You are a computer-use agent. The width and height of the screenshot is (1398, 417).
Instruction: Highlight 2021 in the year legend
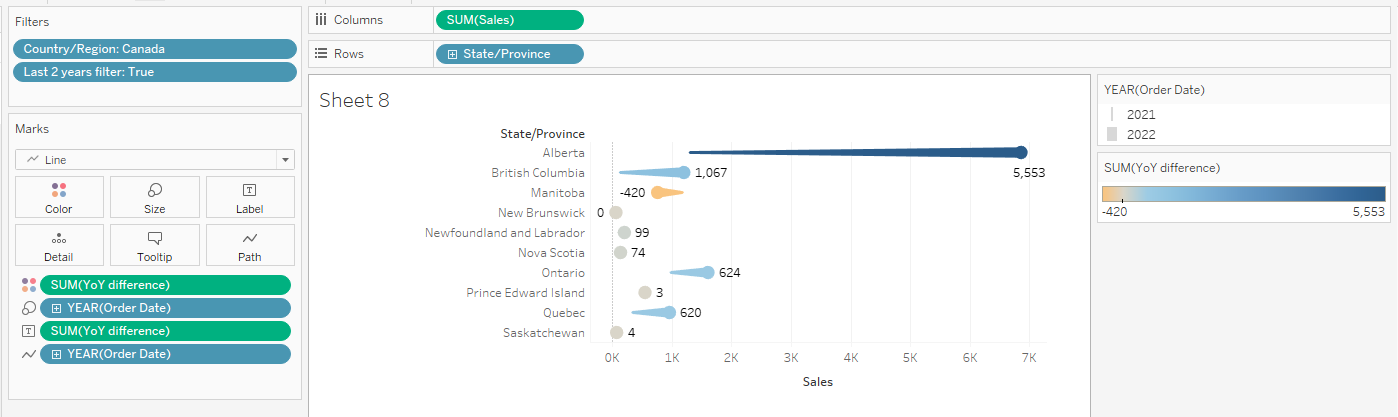pyautogui.click(x=1141, y=115)
